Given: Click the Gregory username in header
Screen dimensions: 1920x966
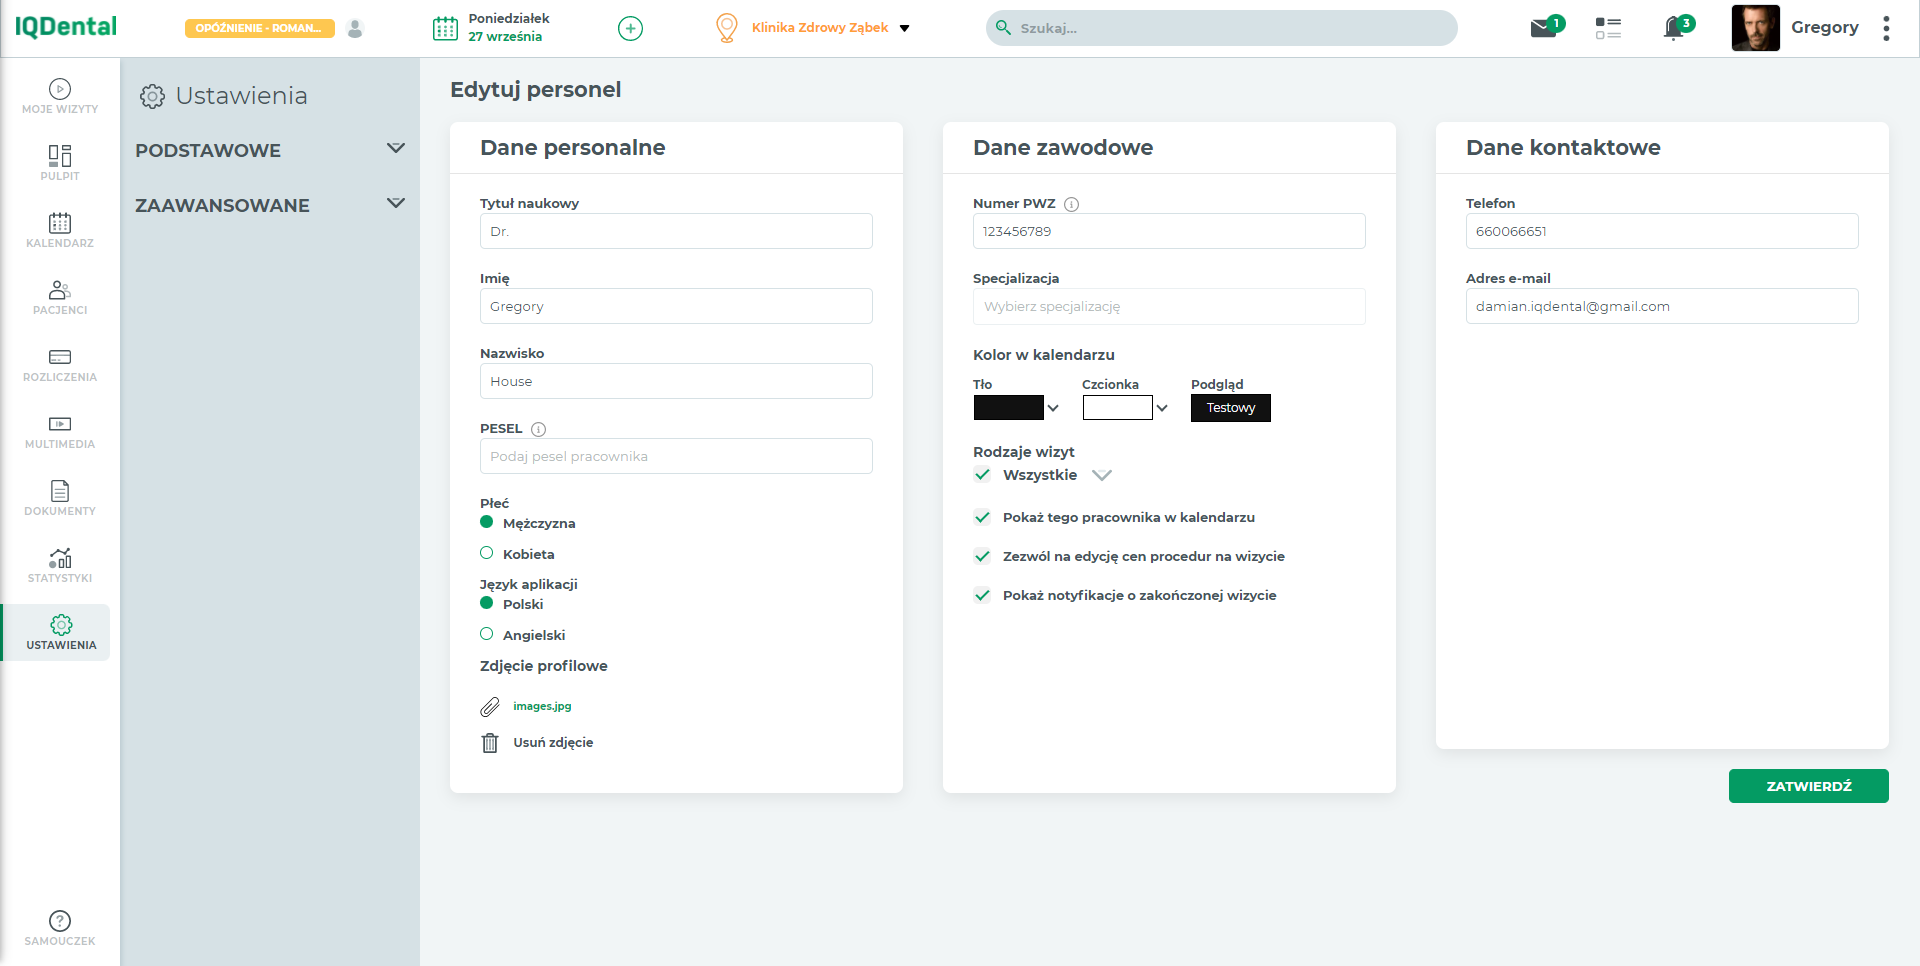Looking at the screenshot, I should 1825,28.
